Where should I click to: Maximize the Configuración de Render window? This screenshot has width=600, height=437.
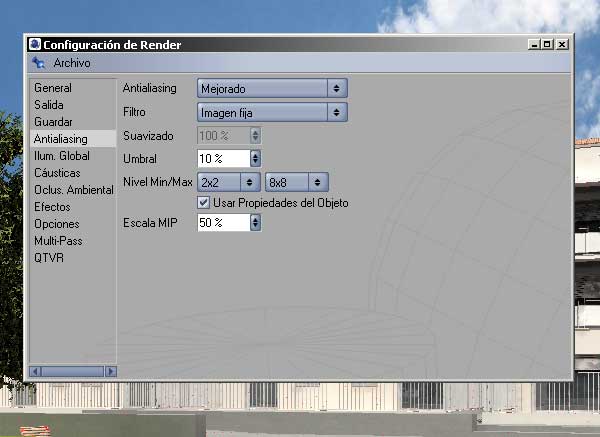coord(548,44)
